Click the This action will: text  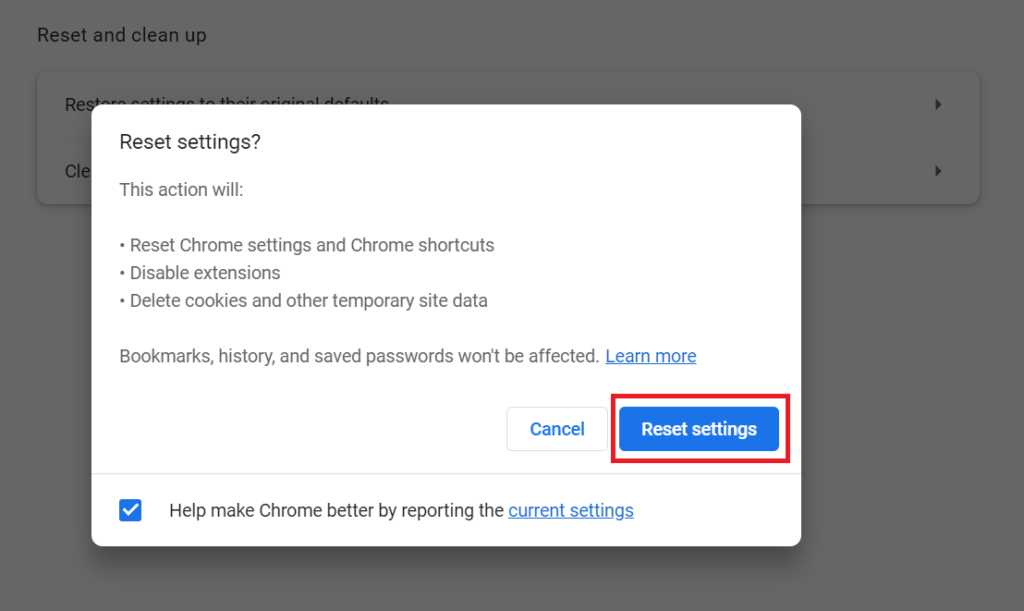181,189
